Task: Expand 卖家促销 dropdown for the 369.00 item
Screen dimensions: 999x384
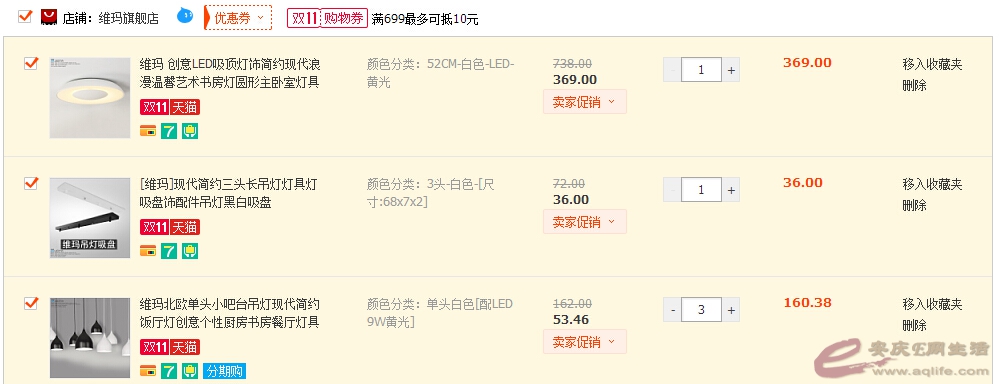Action: pos(585,102)
